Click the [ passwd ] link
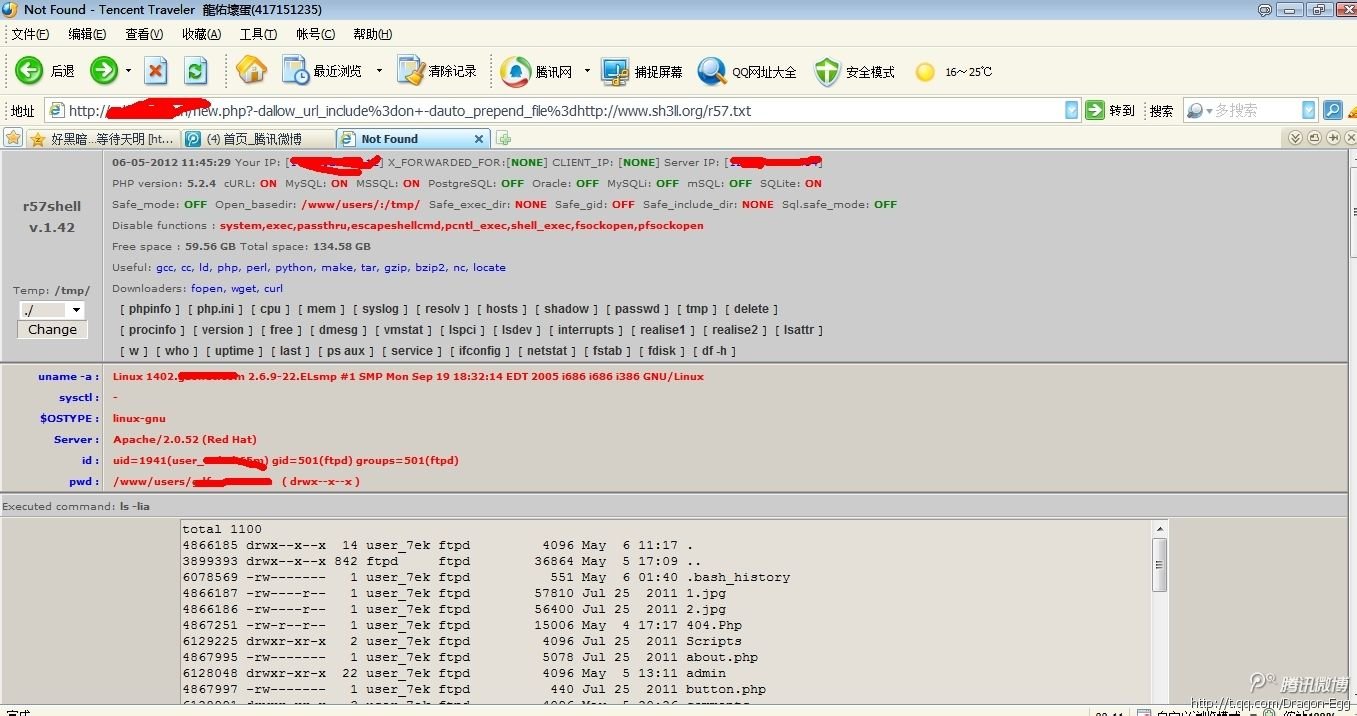The image size is (1357, 716). click(637, 309)
